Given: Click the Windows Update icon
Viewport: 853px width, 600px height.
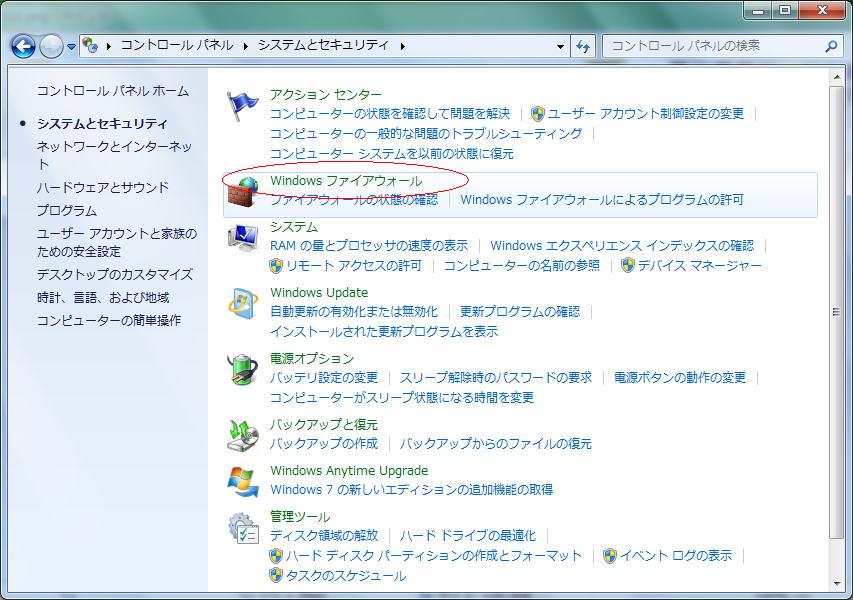Looking at the screenshot, I should coord(242,303).
